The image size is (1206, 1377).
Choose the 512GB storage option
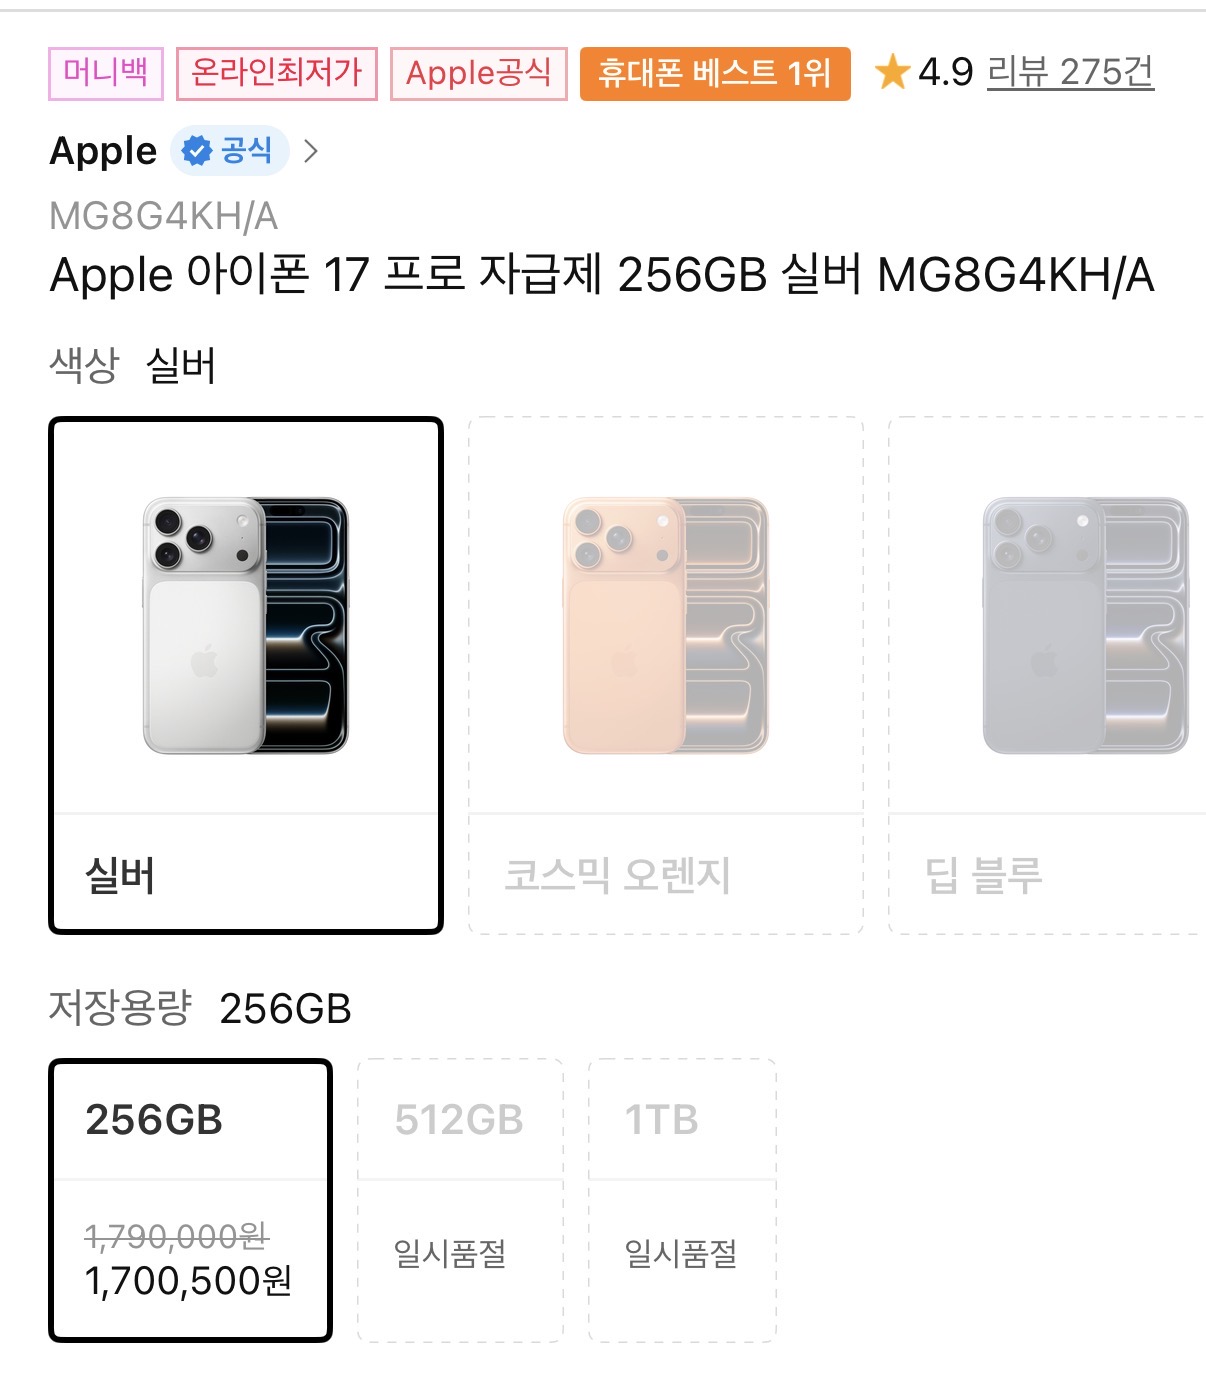pos(461,1200)
